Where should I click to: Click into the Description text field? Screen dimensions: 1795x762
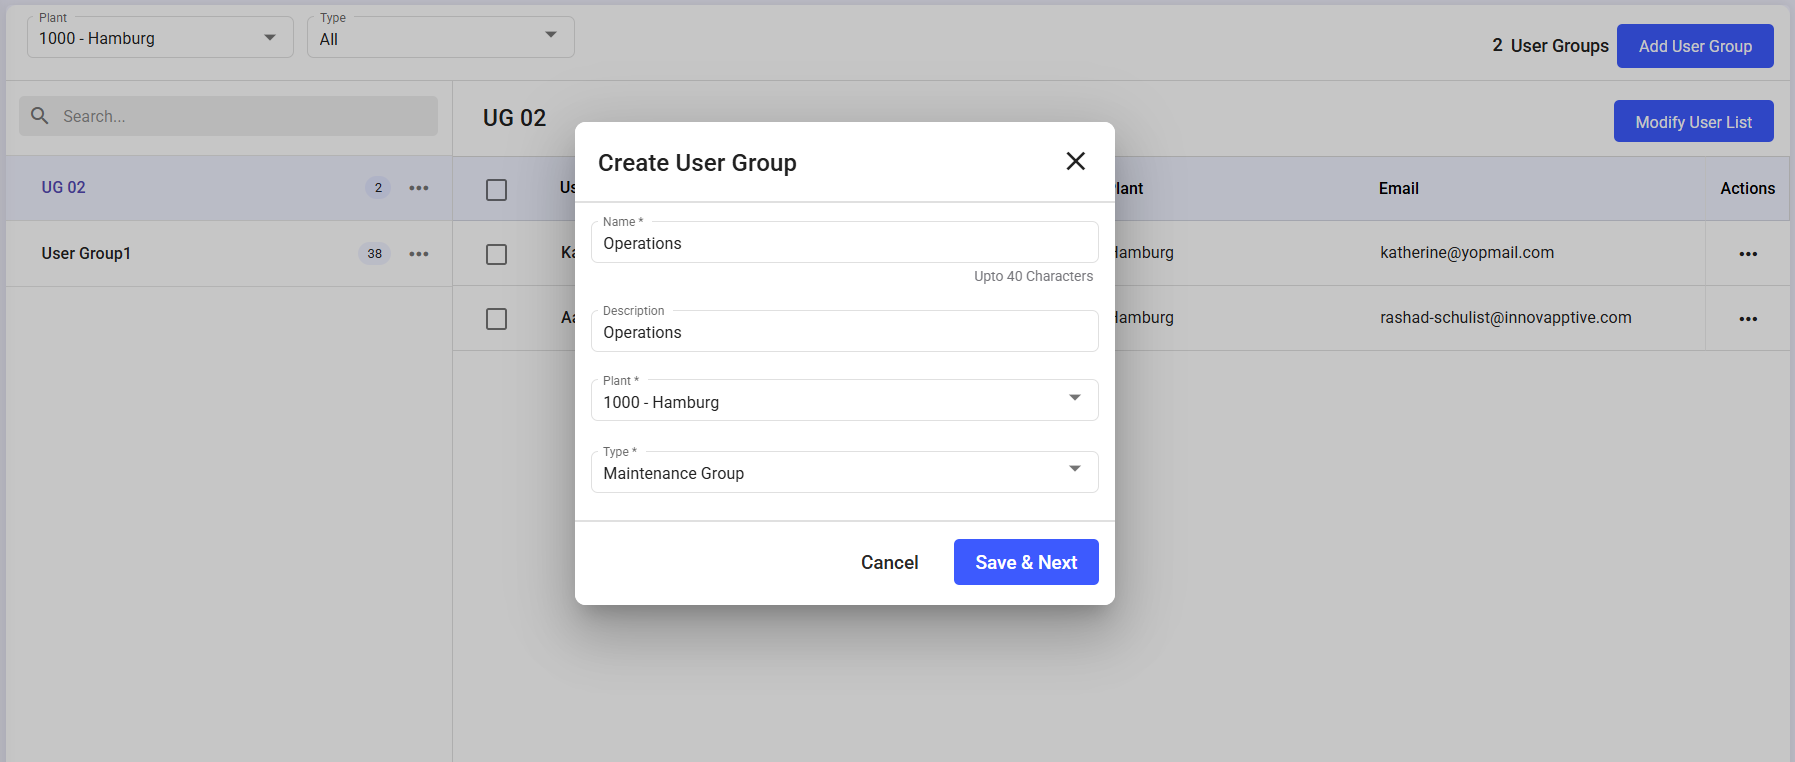843,333
